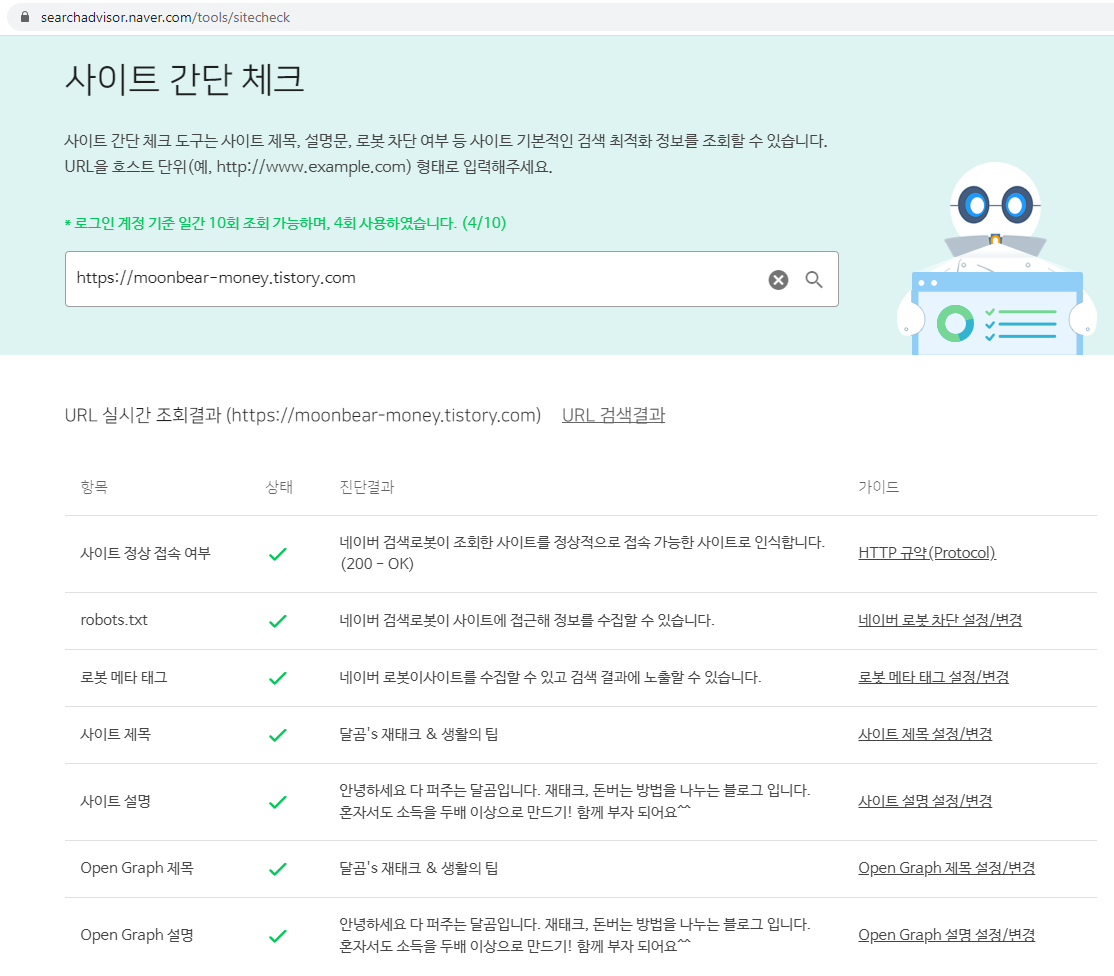This screenshot has height=976, width=1114.
Task: Click the Open Graph 설명 row label
Action: 136,935
